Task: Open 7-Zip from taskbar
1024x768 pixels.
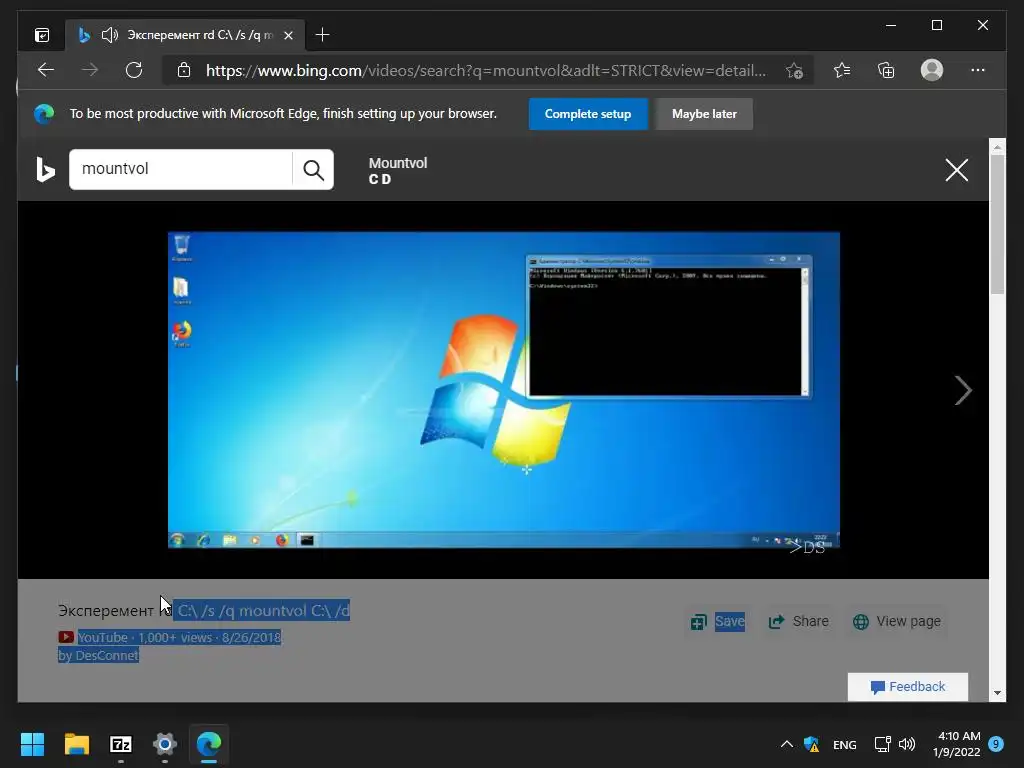Action: click(121, 744)
